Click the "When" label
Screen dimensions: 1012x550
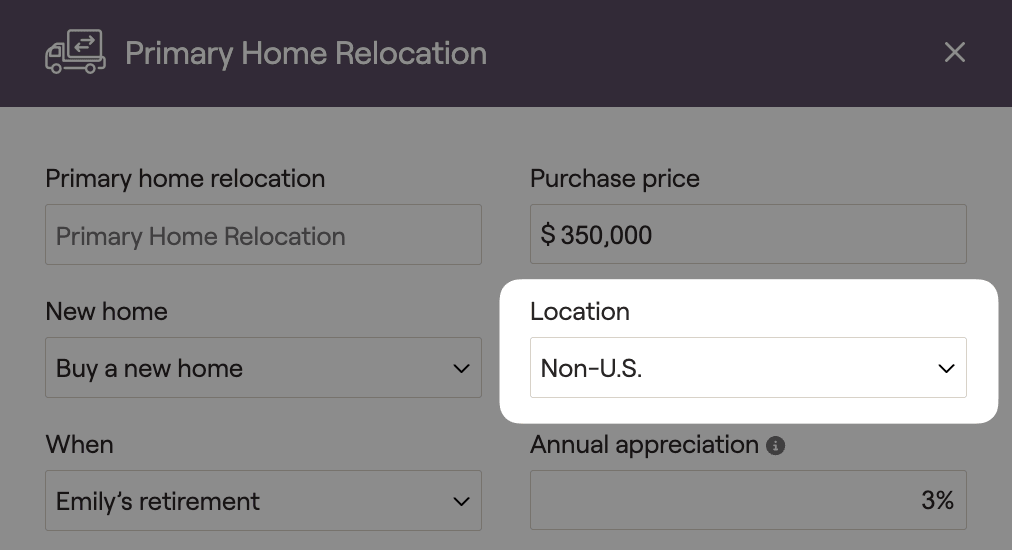point(79,445)
